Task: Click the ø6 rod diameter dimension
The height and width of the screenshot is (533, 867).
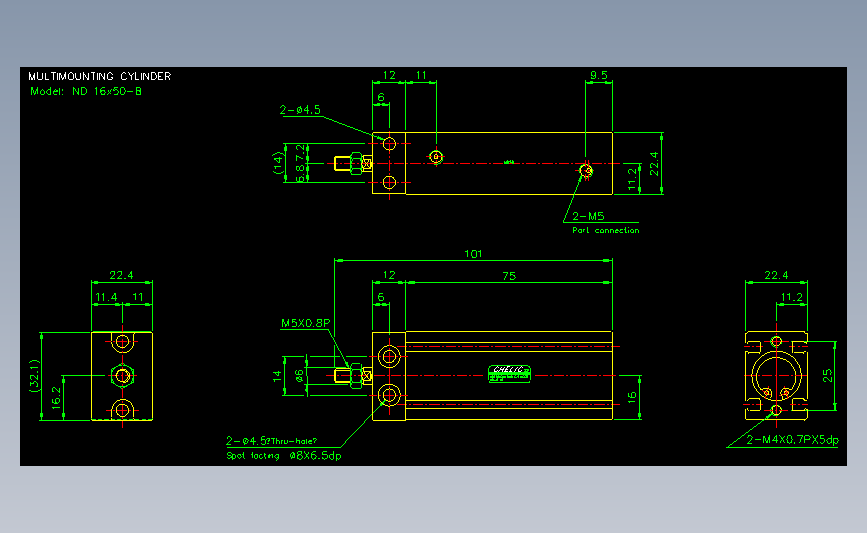Action: (x=299, y=376)
